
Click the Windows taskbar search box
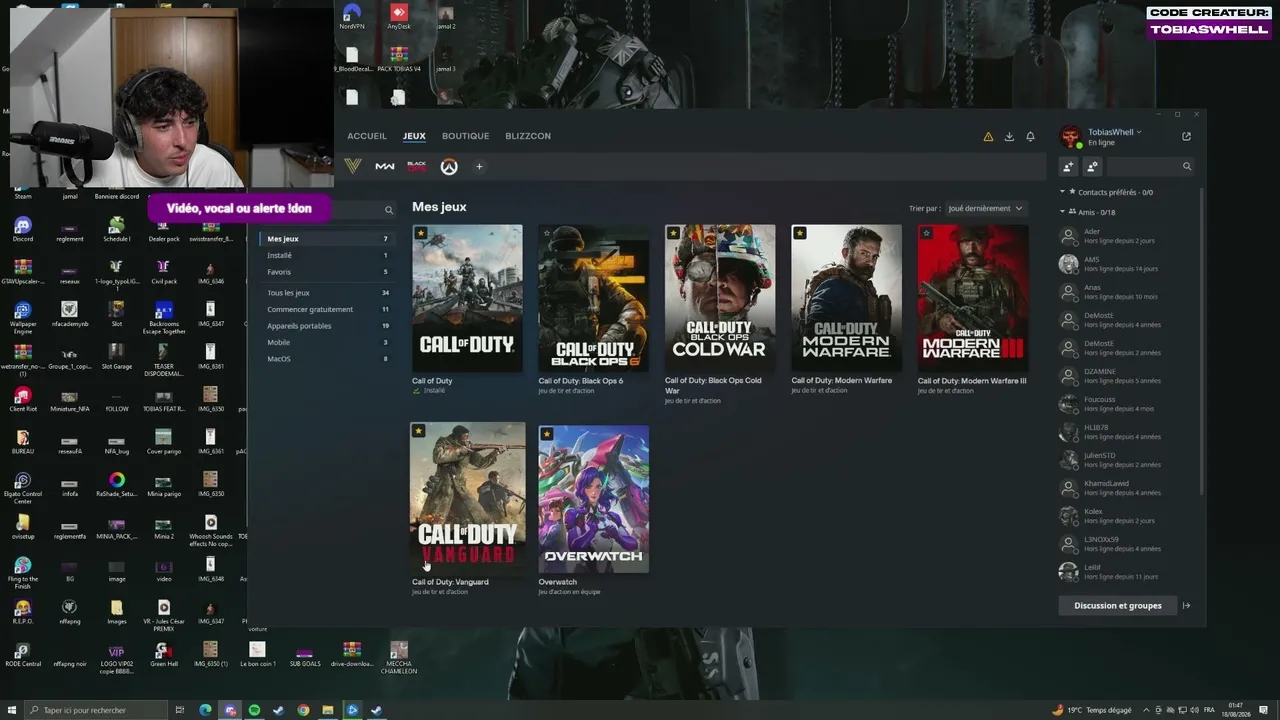pos(97,710)
